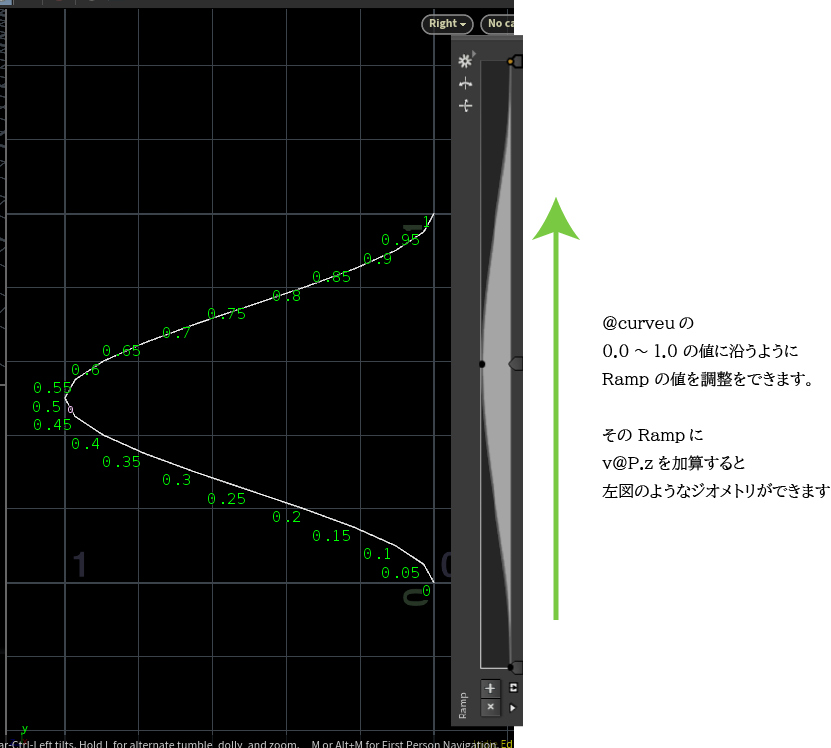This screenshot has height=748, width=831.
Task: Click the 0.7 point label
Action: pos(176,333)
